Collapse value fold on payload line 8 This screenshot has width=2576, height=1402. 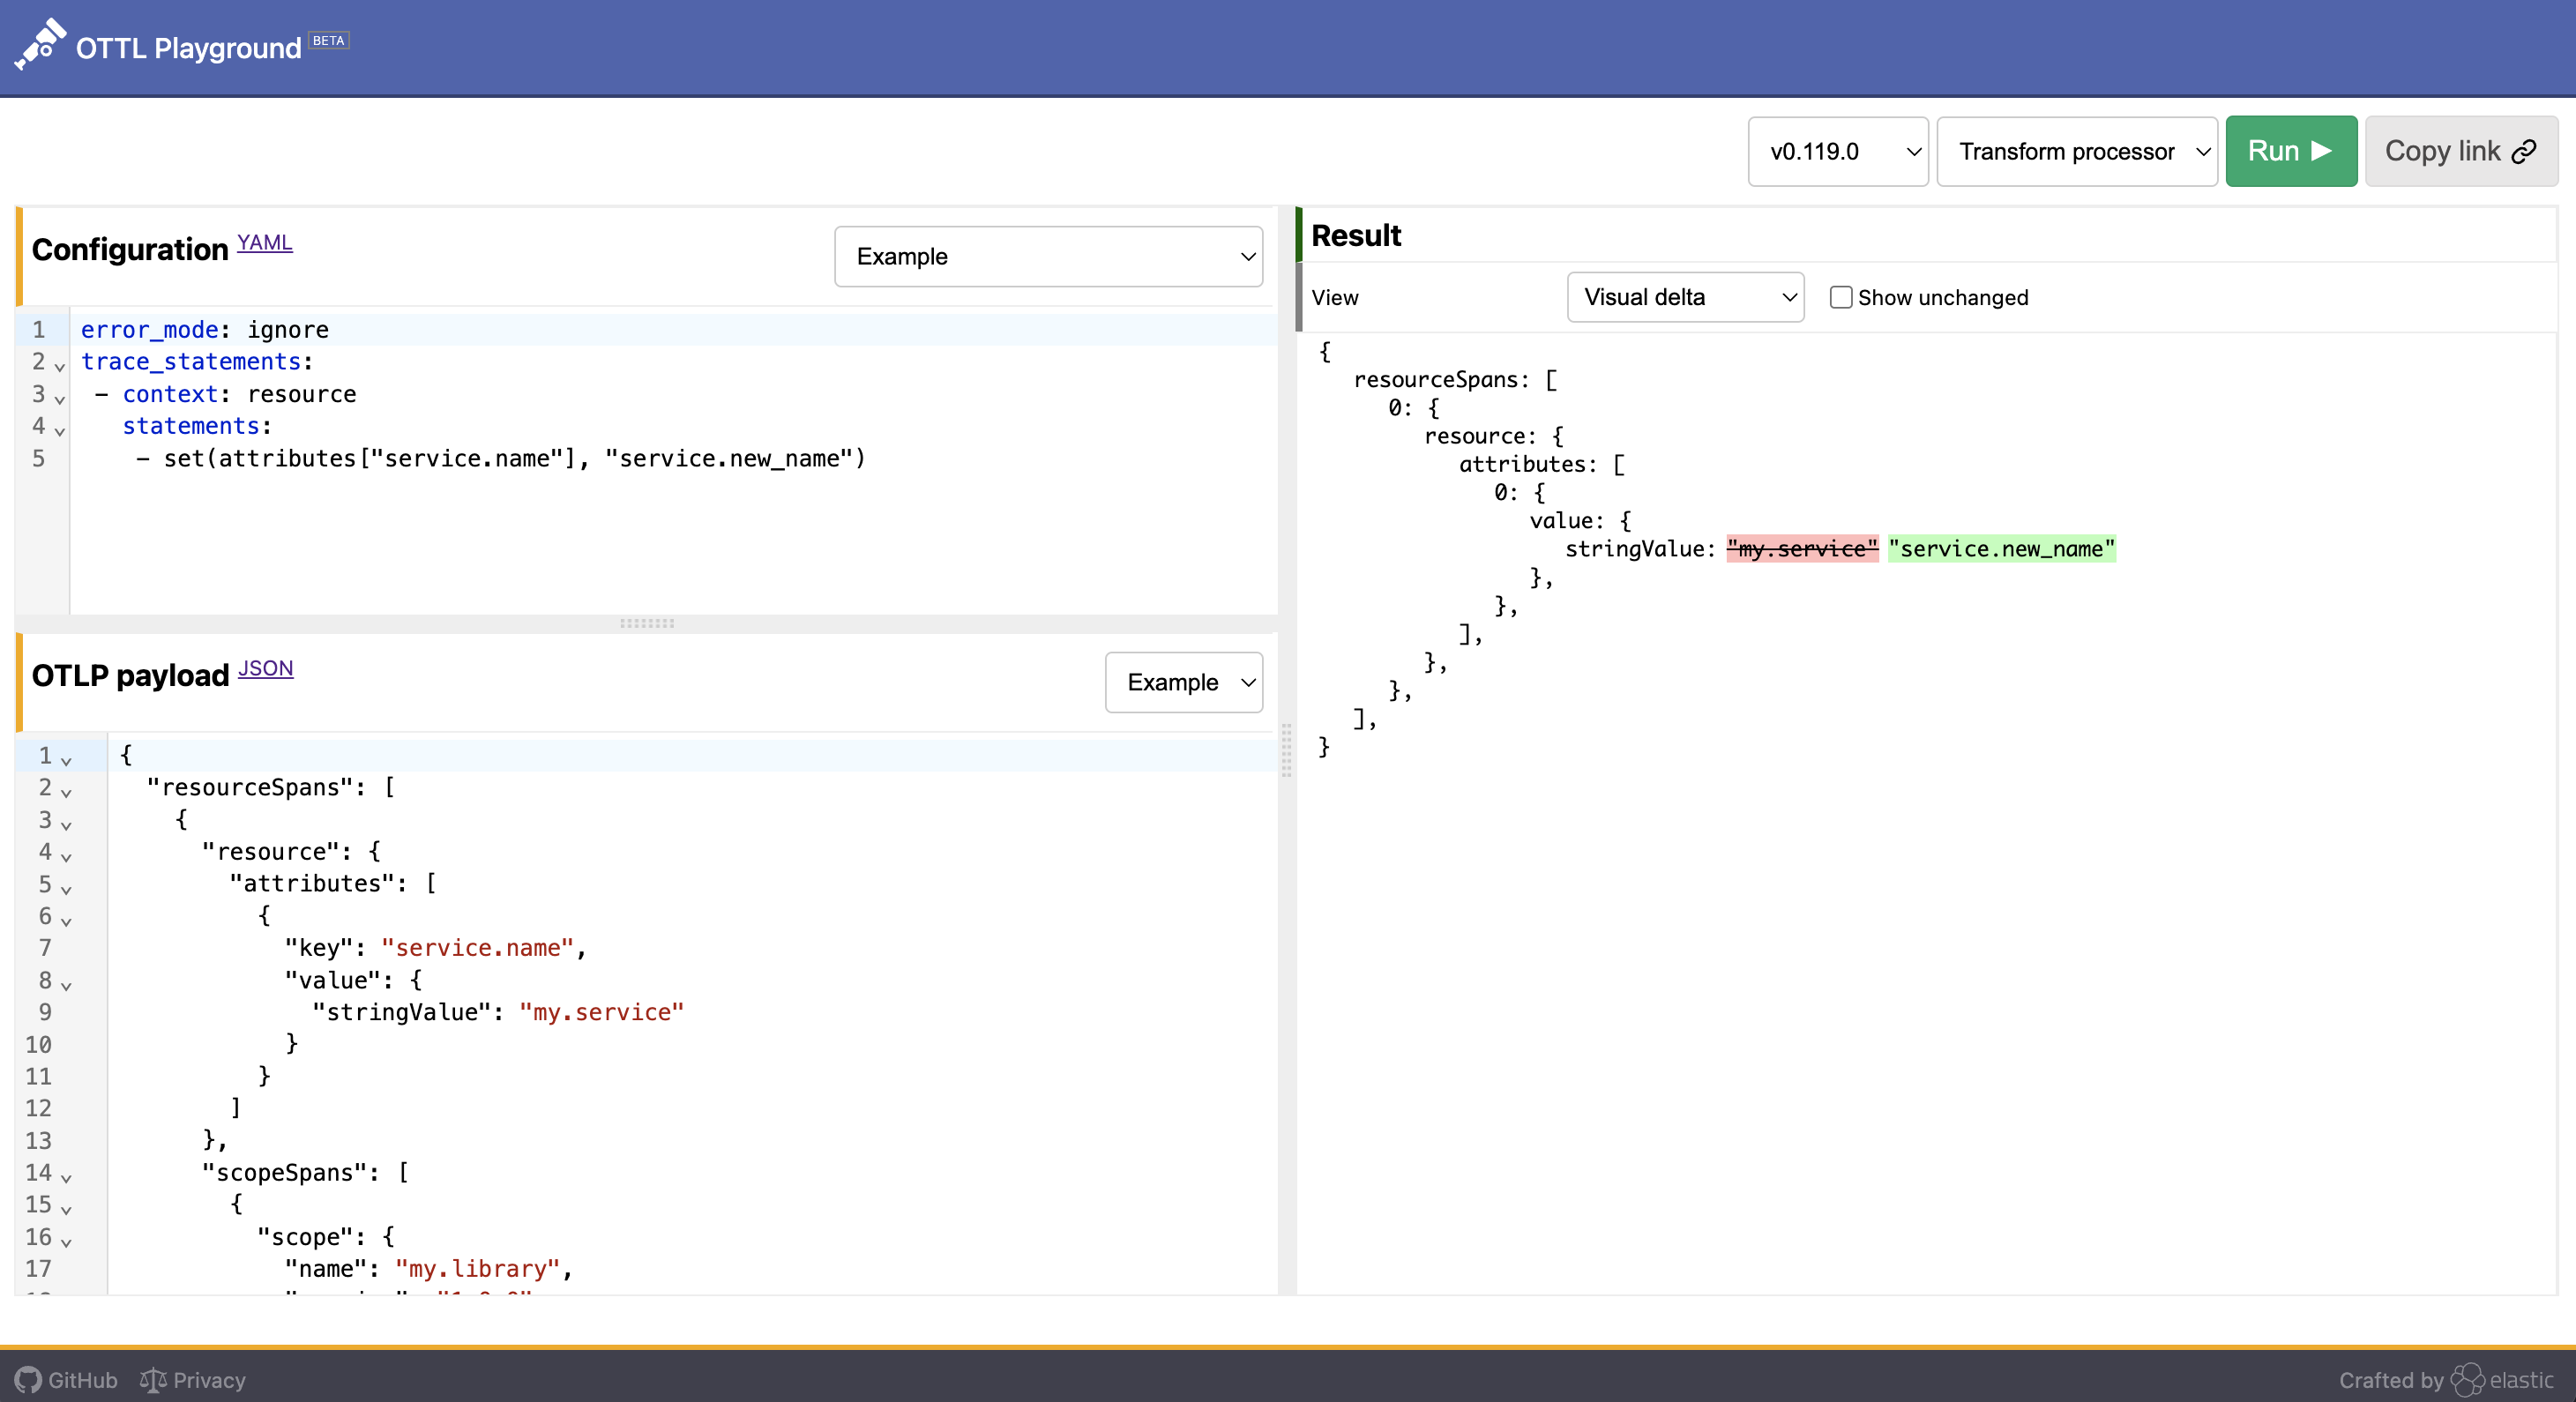66,984
